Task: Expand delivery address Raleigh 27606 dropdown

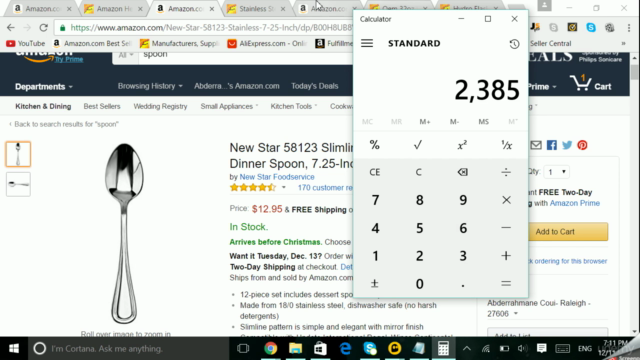Action: [x=516, y=314]
